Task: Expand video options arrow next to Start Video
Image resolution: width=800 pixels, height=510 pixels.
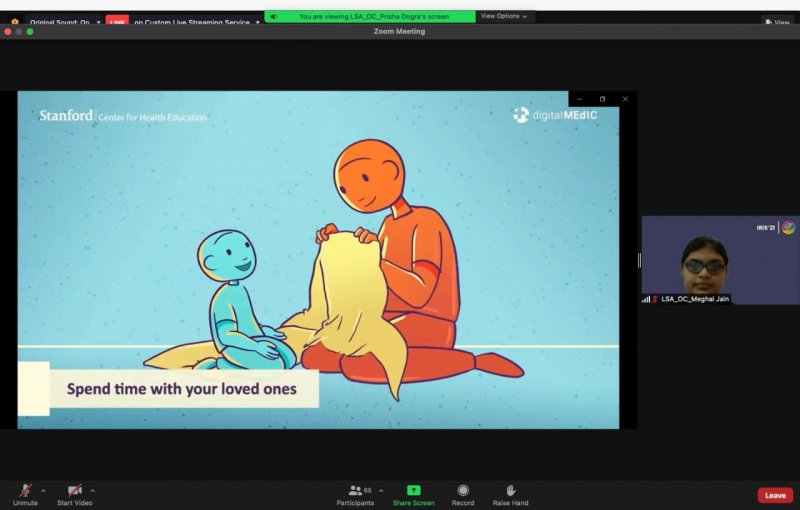Action: coord(93,490)
